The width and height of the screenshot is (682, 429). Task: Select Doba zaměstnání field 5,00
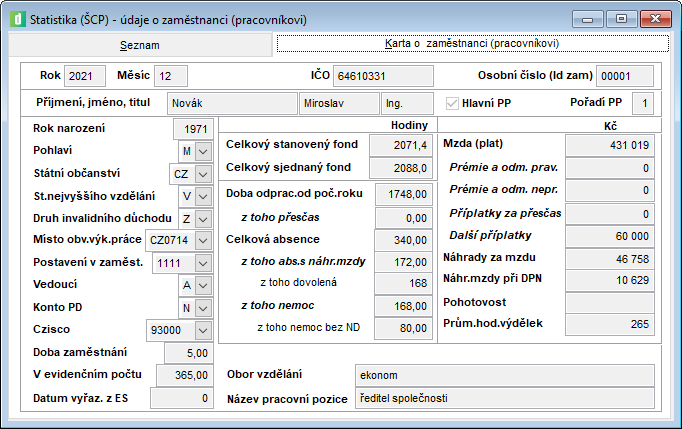(189, 353)
